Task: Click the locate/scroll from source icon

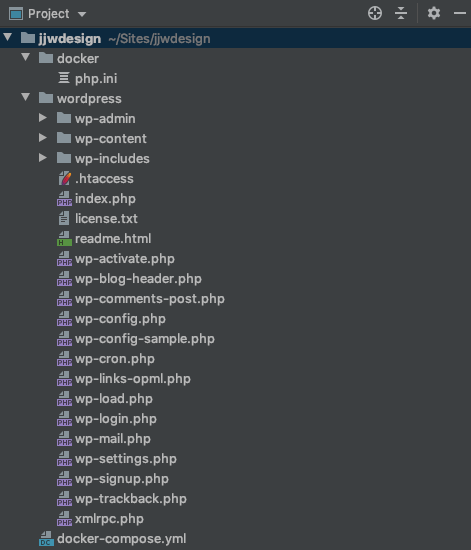Action: click(375, 14)
